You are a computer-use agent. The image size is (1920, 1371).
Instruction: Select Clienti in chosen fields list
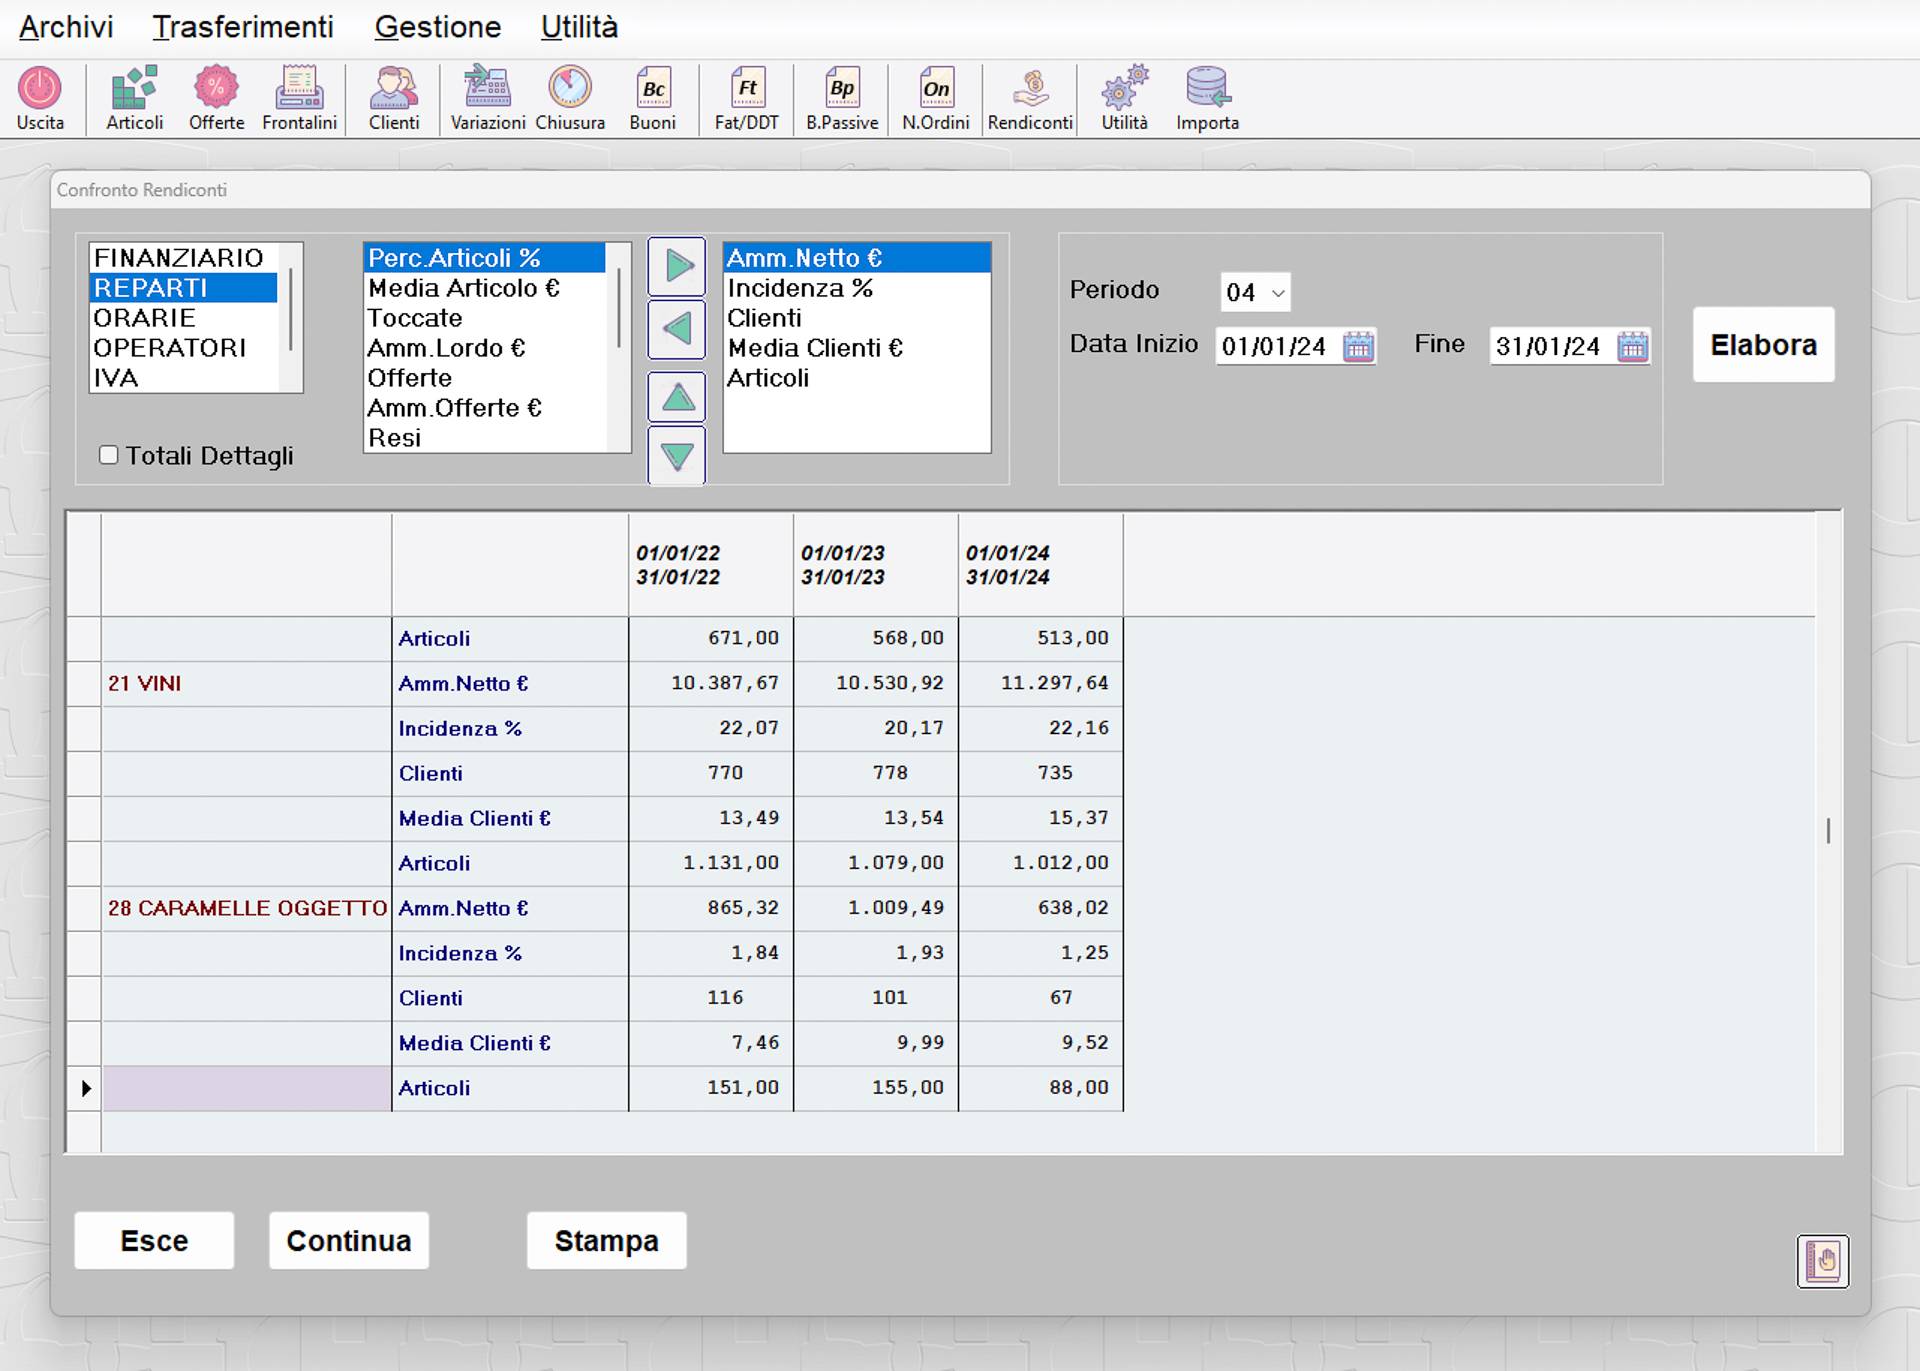click(857, 318)
